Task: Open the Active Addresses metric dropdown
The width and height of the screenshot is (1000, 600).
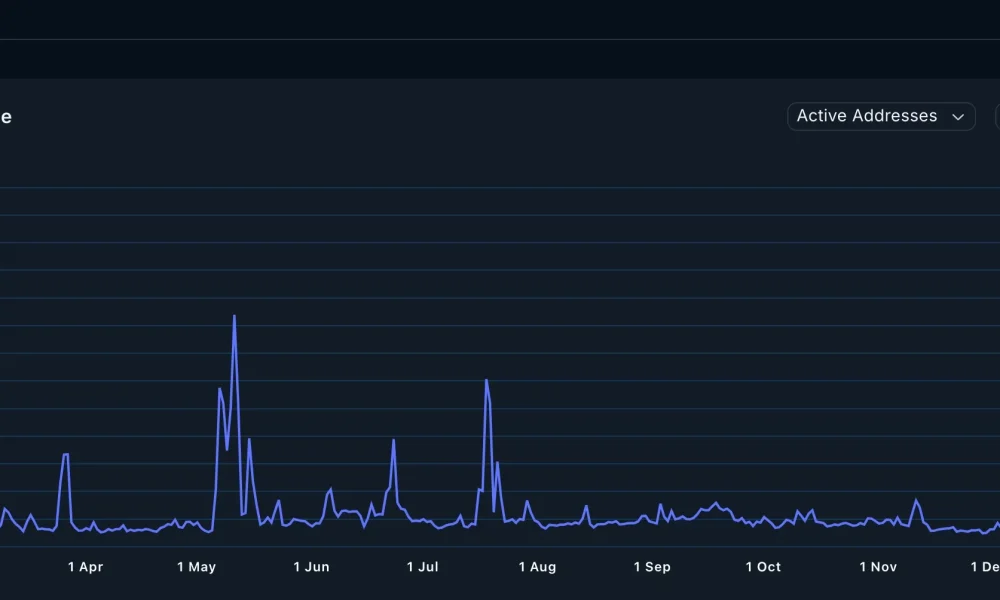Action: [880, 116]
